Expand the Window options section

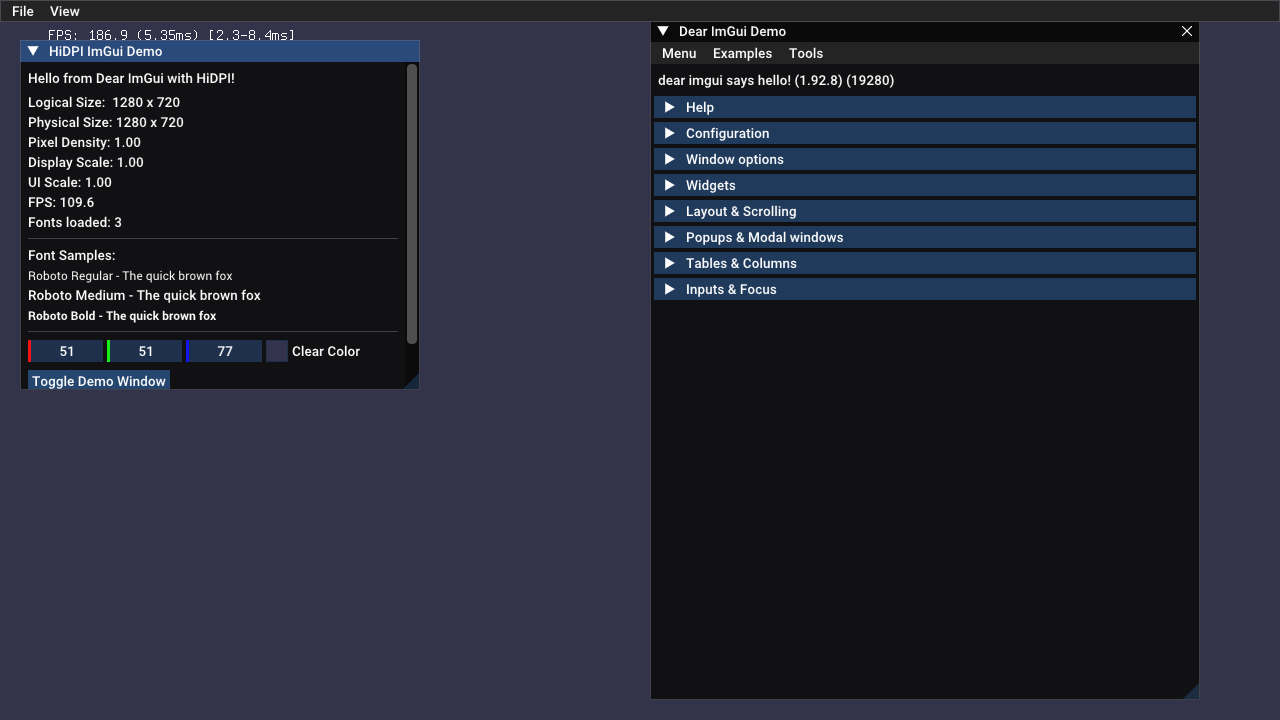pos(925,159)
